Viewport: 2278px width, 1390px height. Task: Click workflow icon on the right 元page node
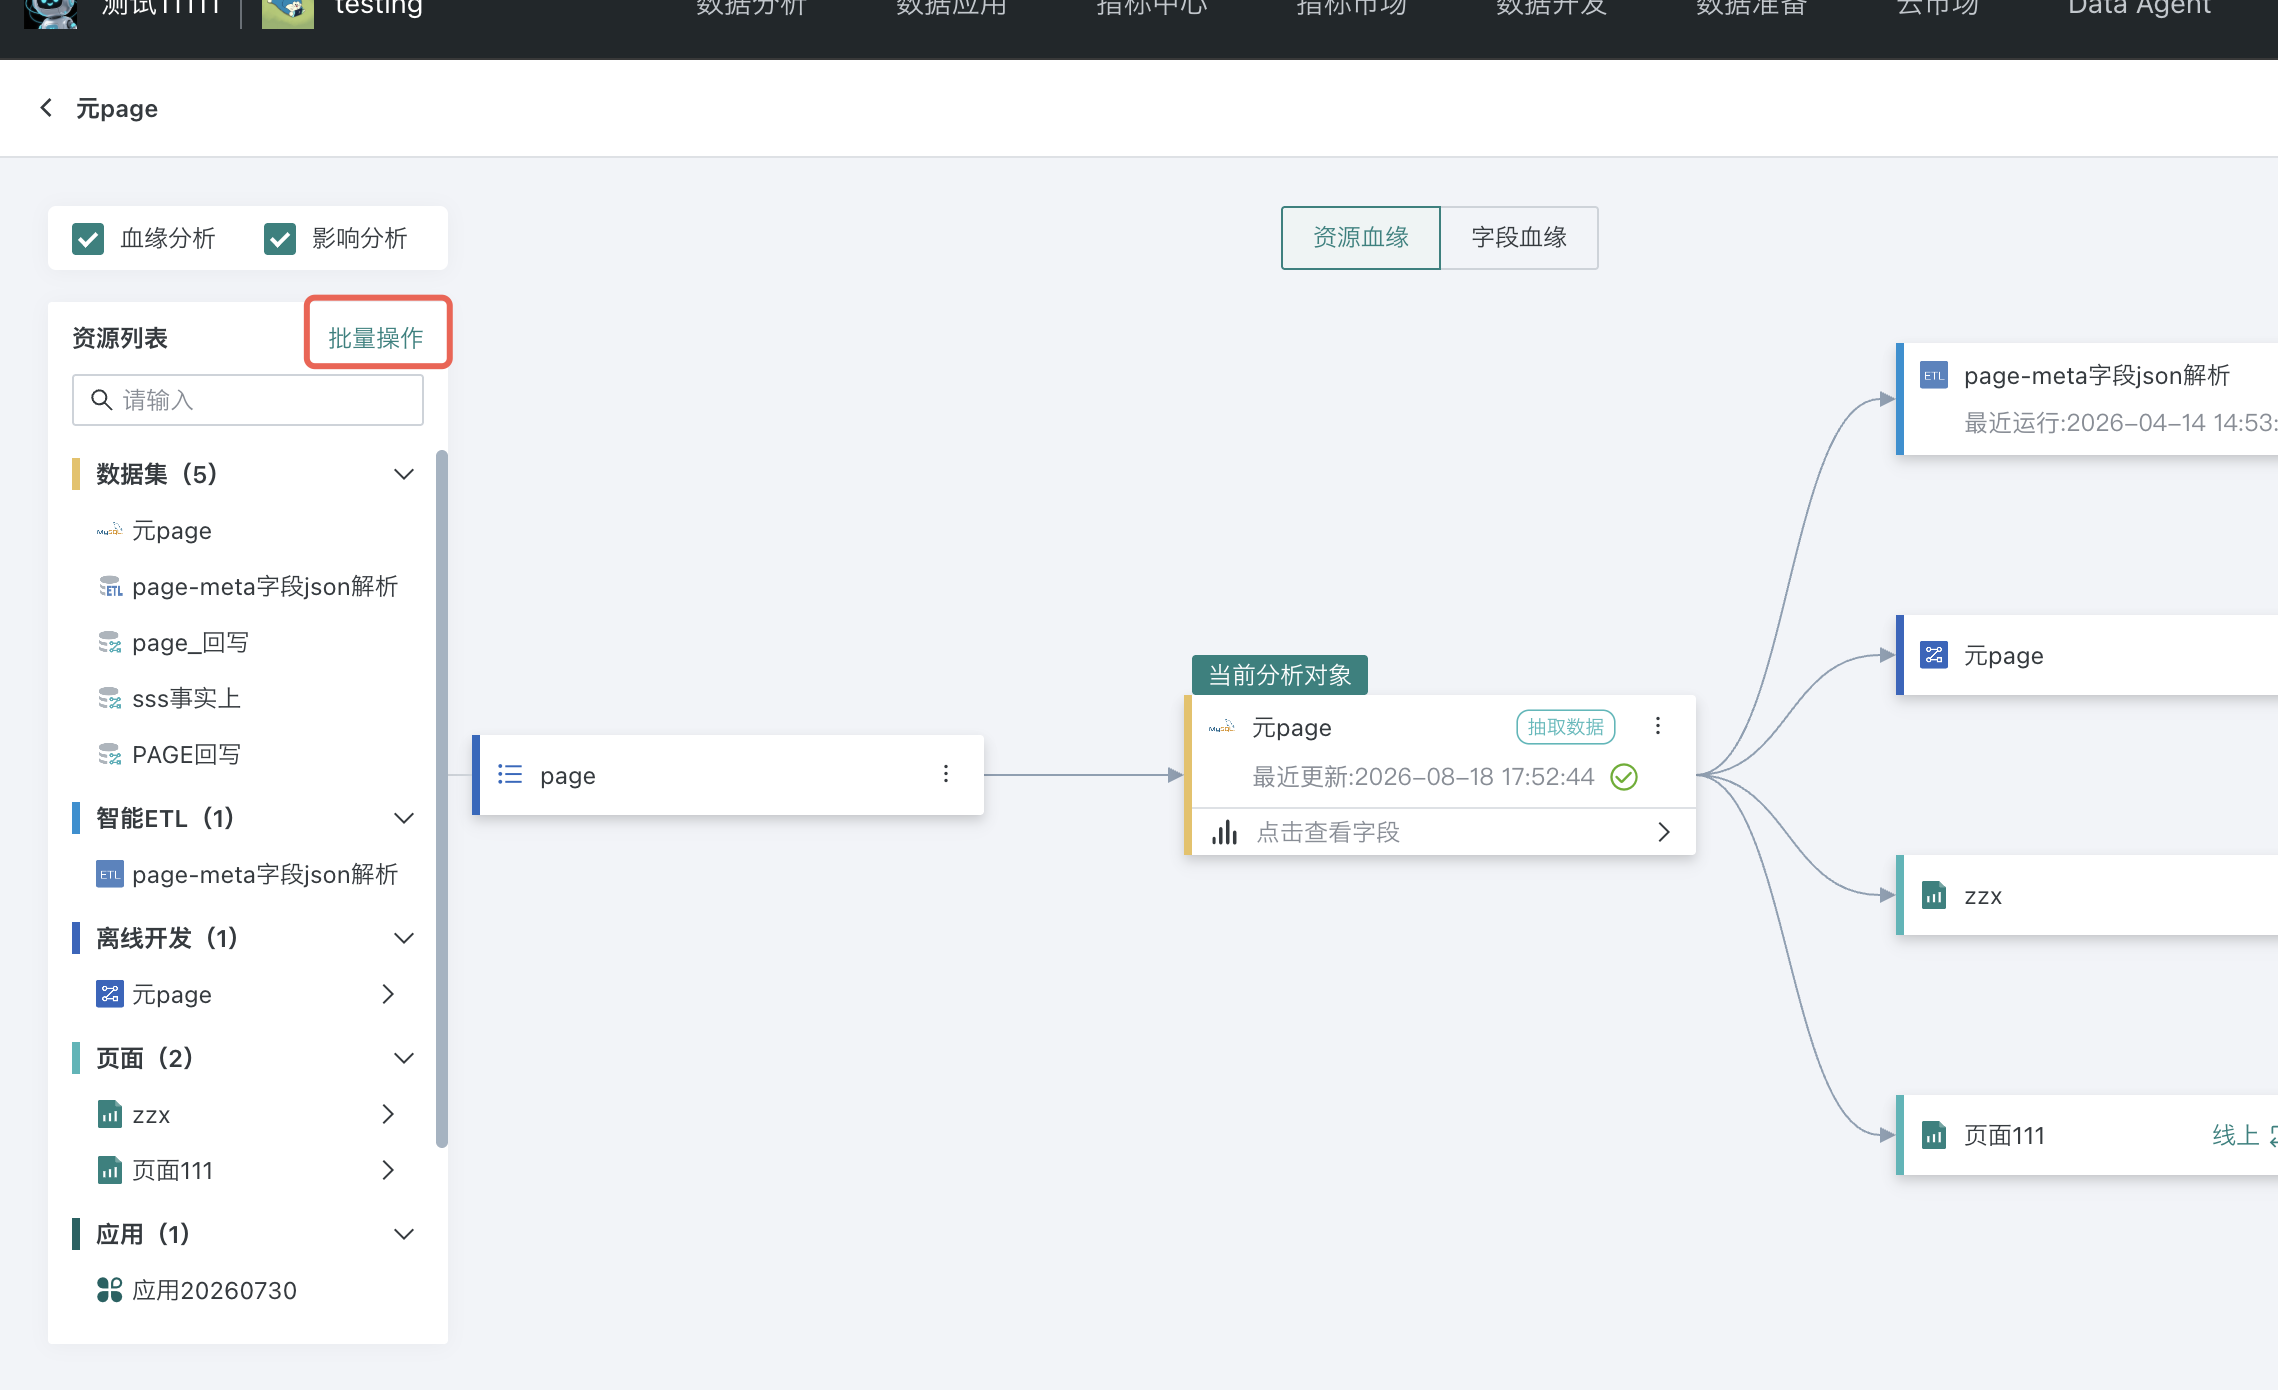[1934, 655]
